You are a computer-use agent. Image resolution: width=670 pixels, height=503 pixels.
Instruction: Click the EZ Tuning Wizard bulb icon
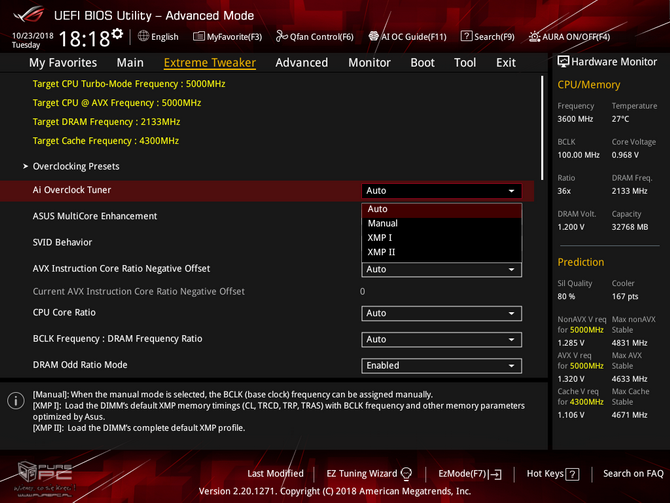(406, 474)
